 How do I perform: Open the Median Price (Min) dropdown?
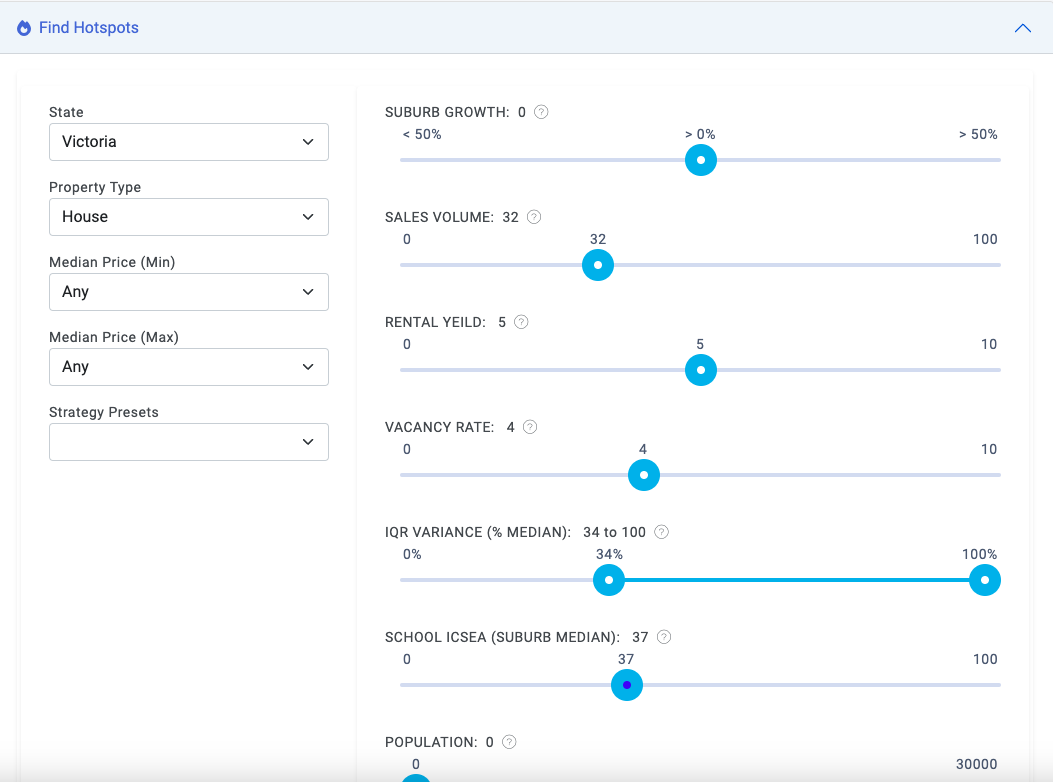(x=189, y=292)
